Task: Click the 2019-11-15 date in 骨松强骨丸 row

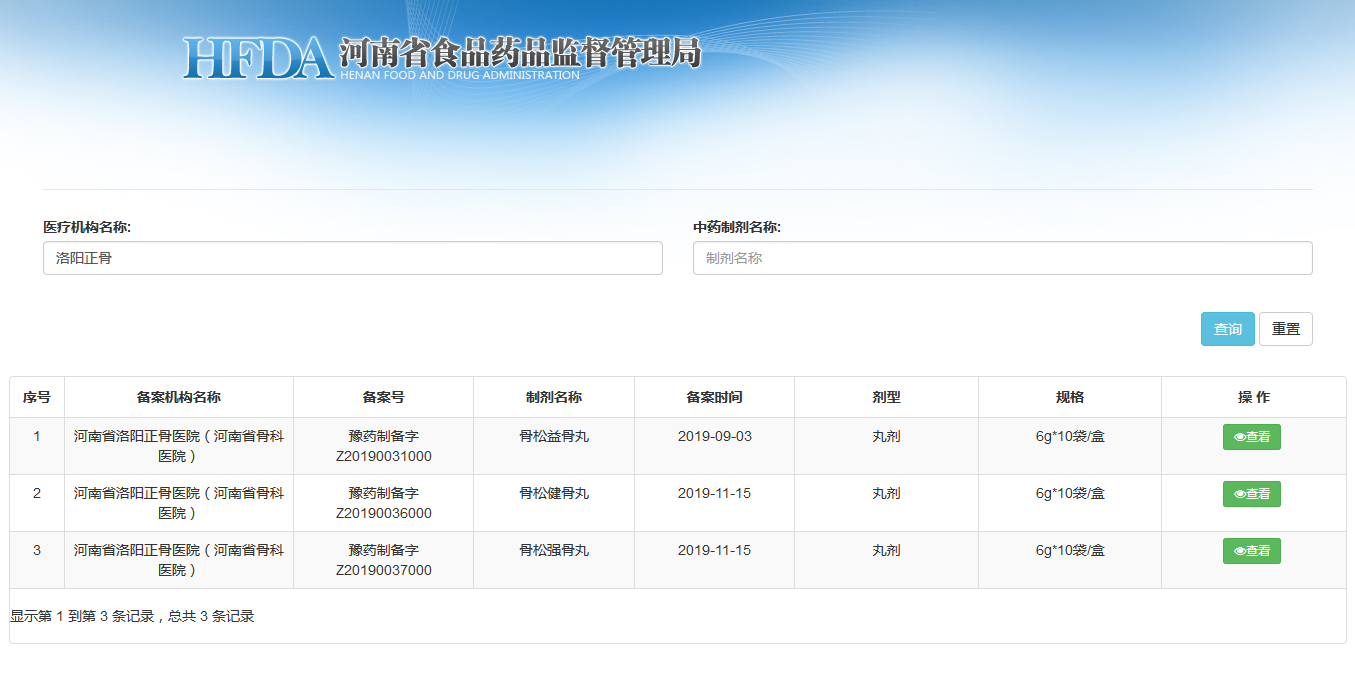Action: pos(714,550)
